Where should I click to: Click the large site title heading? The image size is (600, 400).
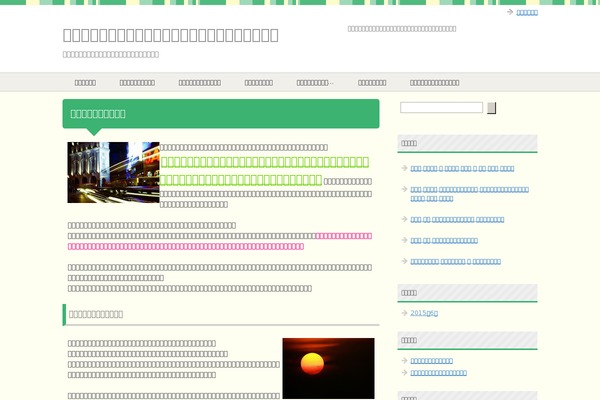point(171,35)
